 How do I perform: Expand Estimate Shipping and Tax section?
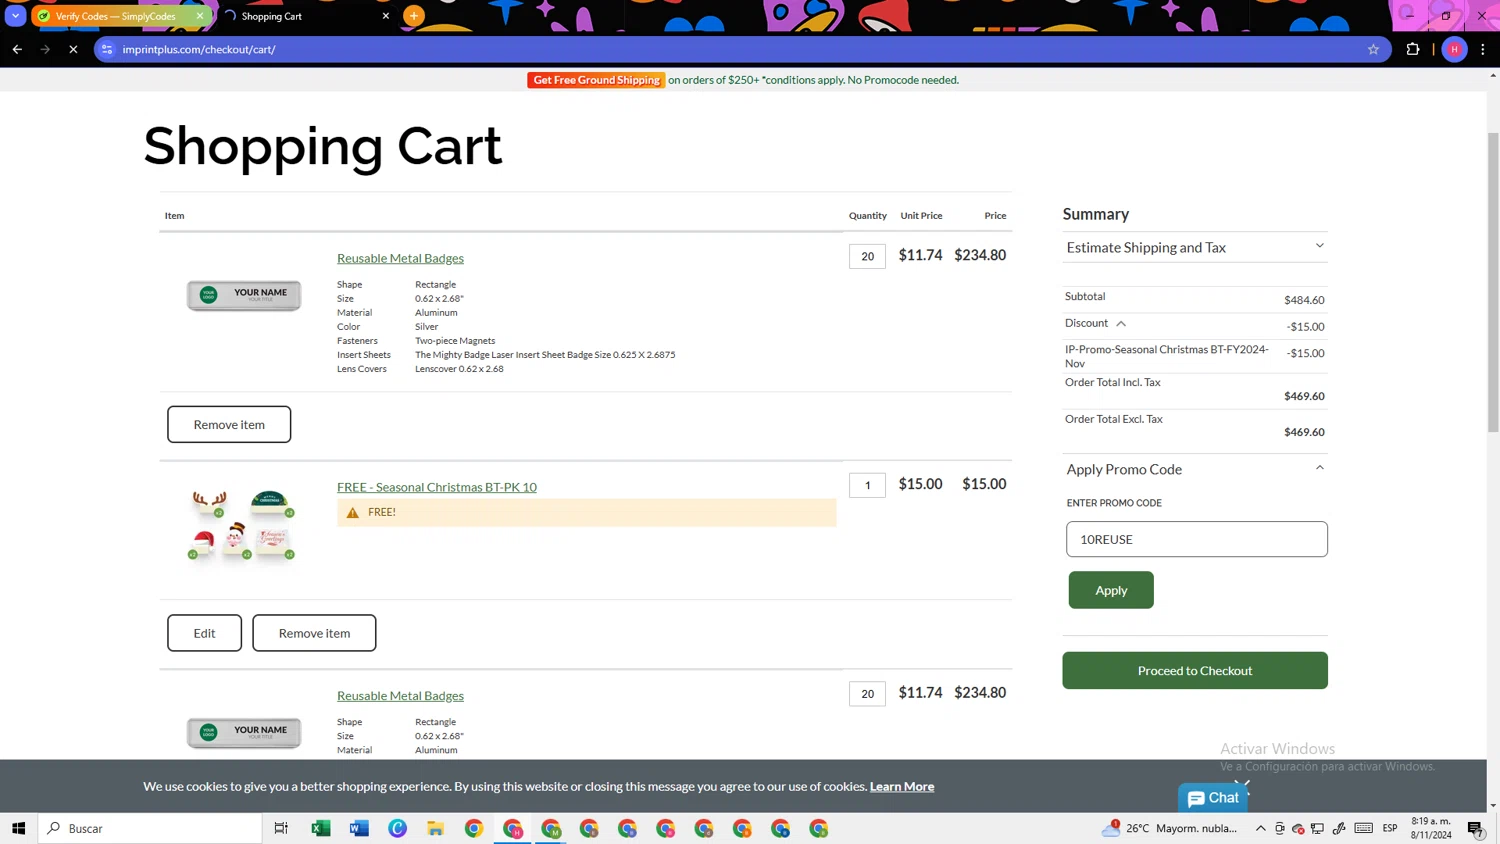[1195, 247]
